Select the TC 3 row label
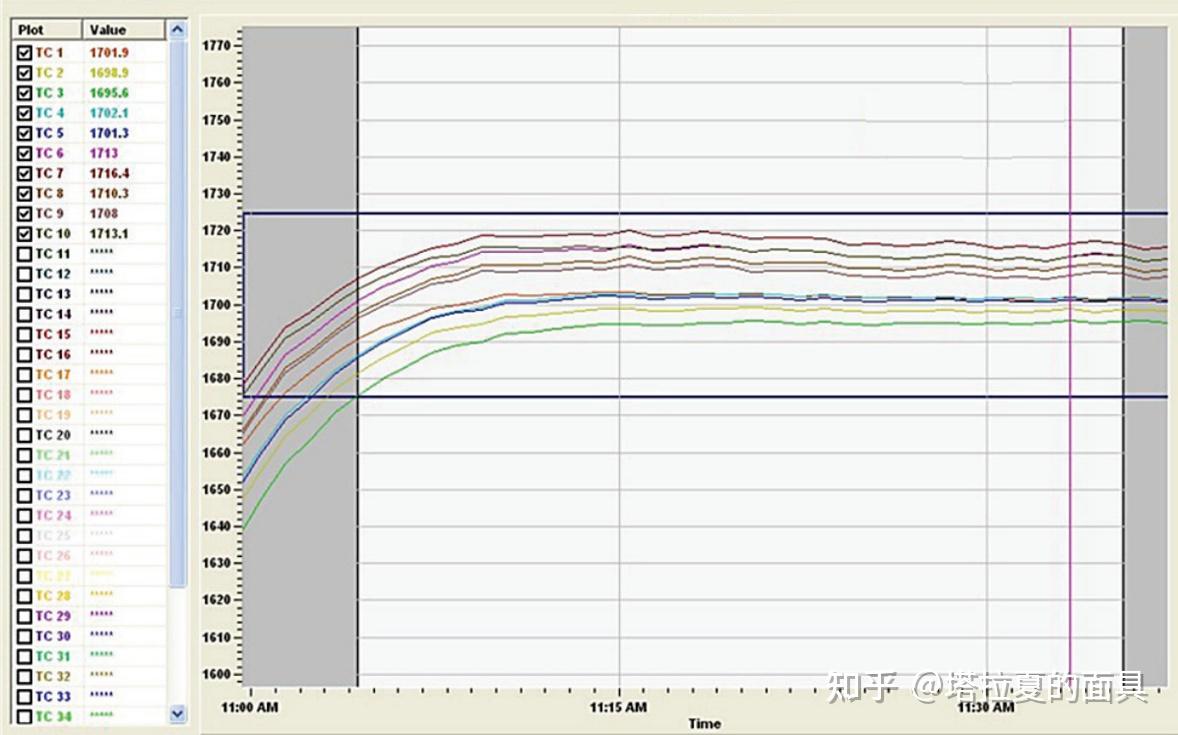1178x735 pixels. coord(50,93)
